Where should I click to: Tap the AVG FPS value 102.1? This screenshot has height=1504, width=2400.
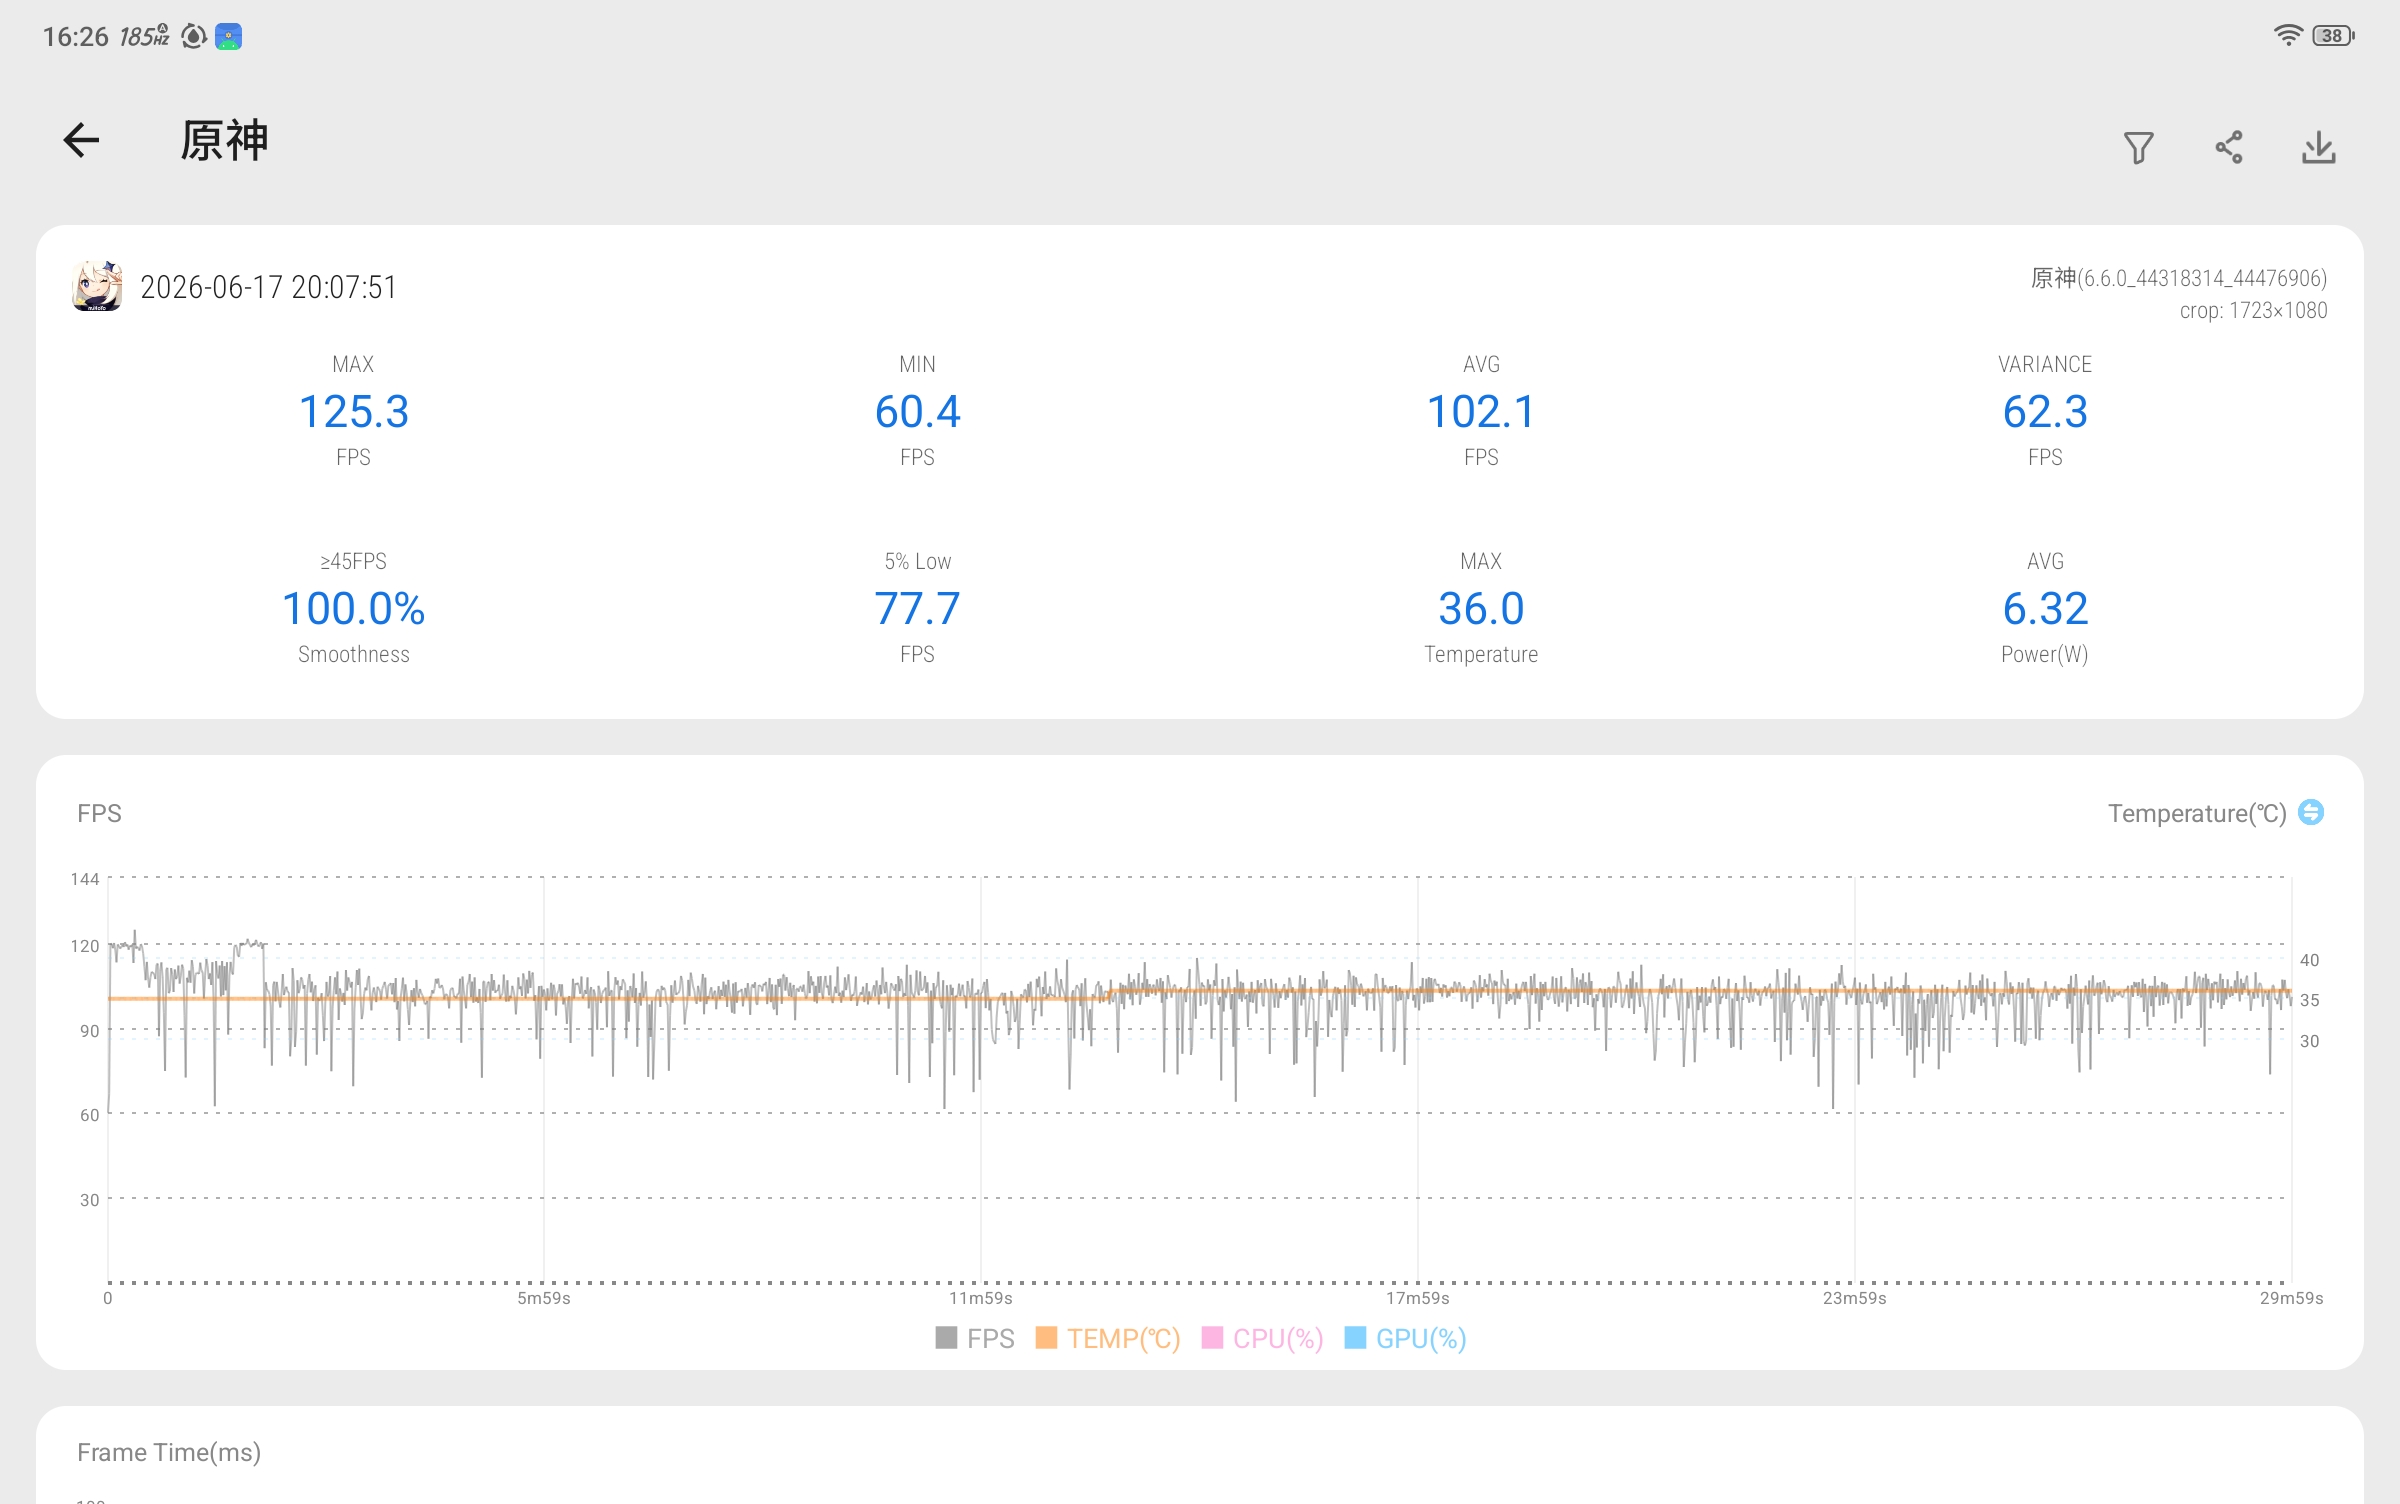tap(1481, 411)
